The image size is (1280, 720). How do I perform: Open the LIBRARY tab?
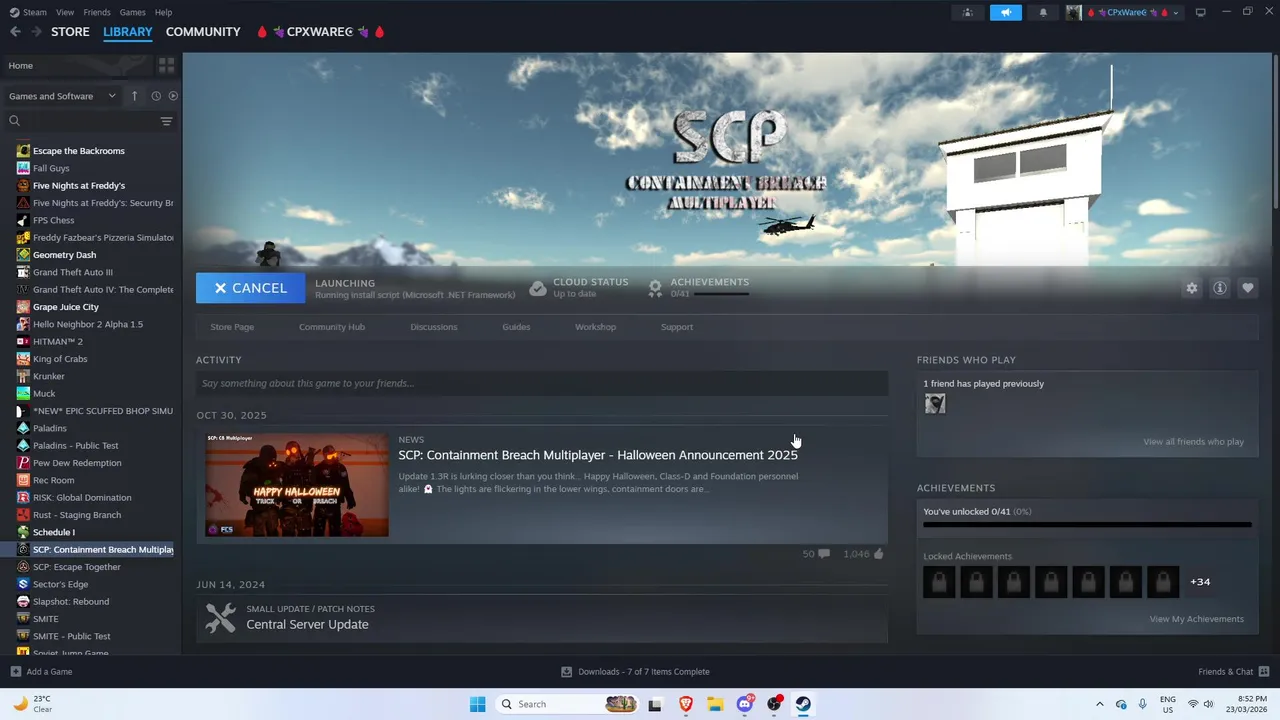tap(128, 32)
